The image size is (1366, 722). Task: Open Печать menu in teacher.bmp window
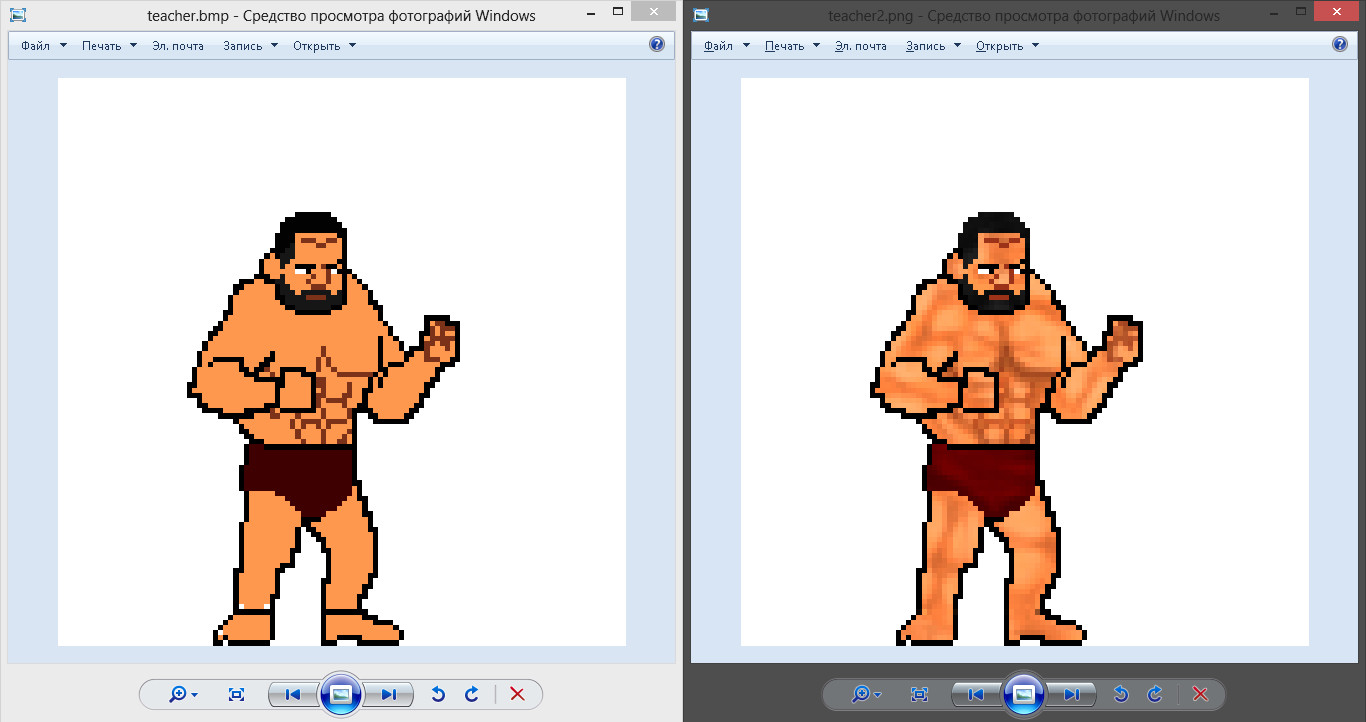tap(109, 46)
